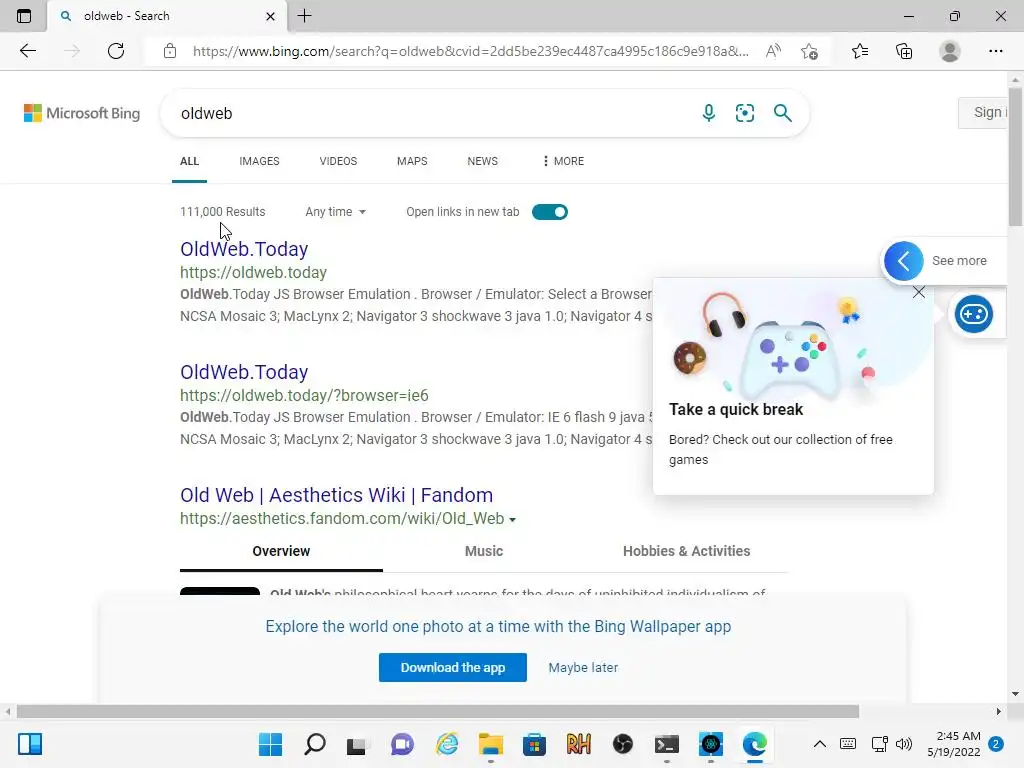Click the vertical page scrollbar thumb
Image resolution: width=1024 pixels, height=768 pixels.
(1015, 157)
